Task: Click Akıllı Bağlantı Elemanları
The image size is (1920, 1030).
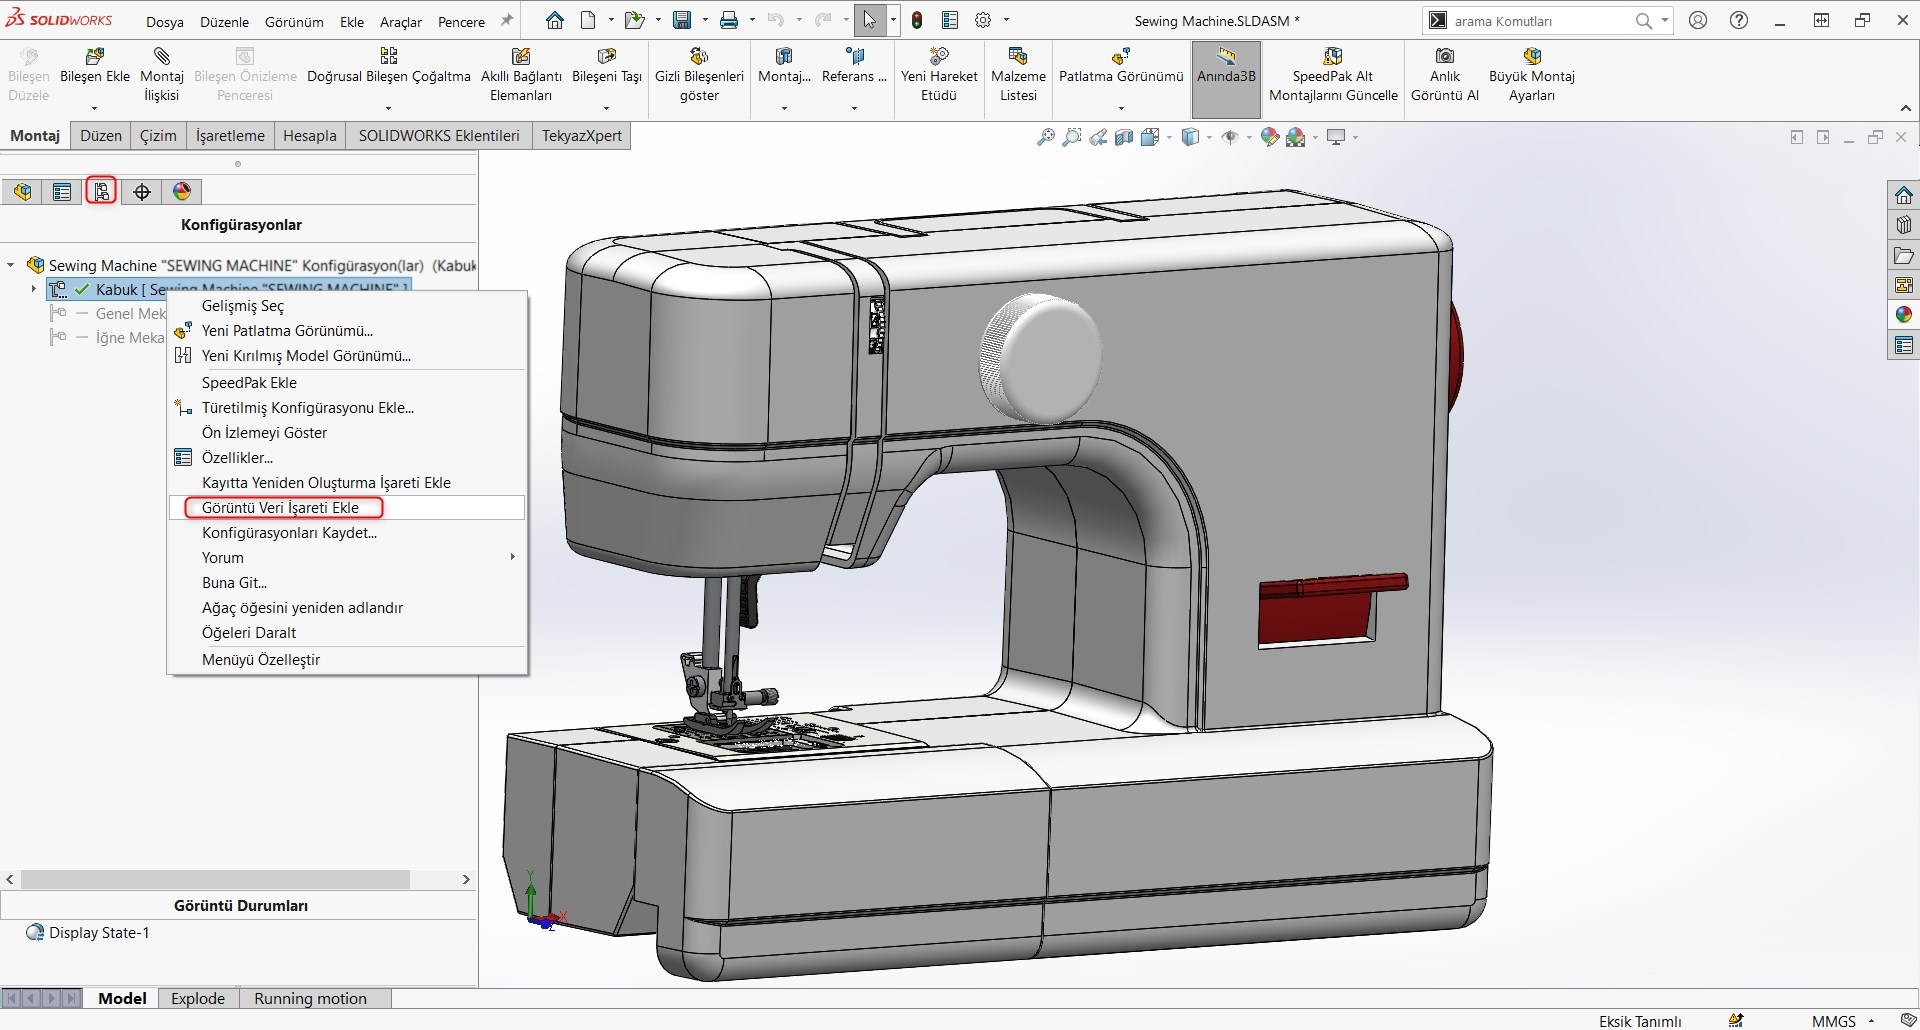Action: (x=521, y=75)
